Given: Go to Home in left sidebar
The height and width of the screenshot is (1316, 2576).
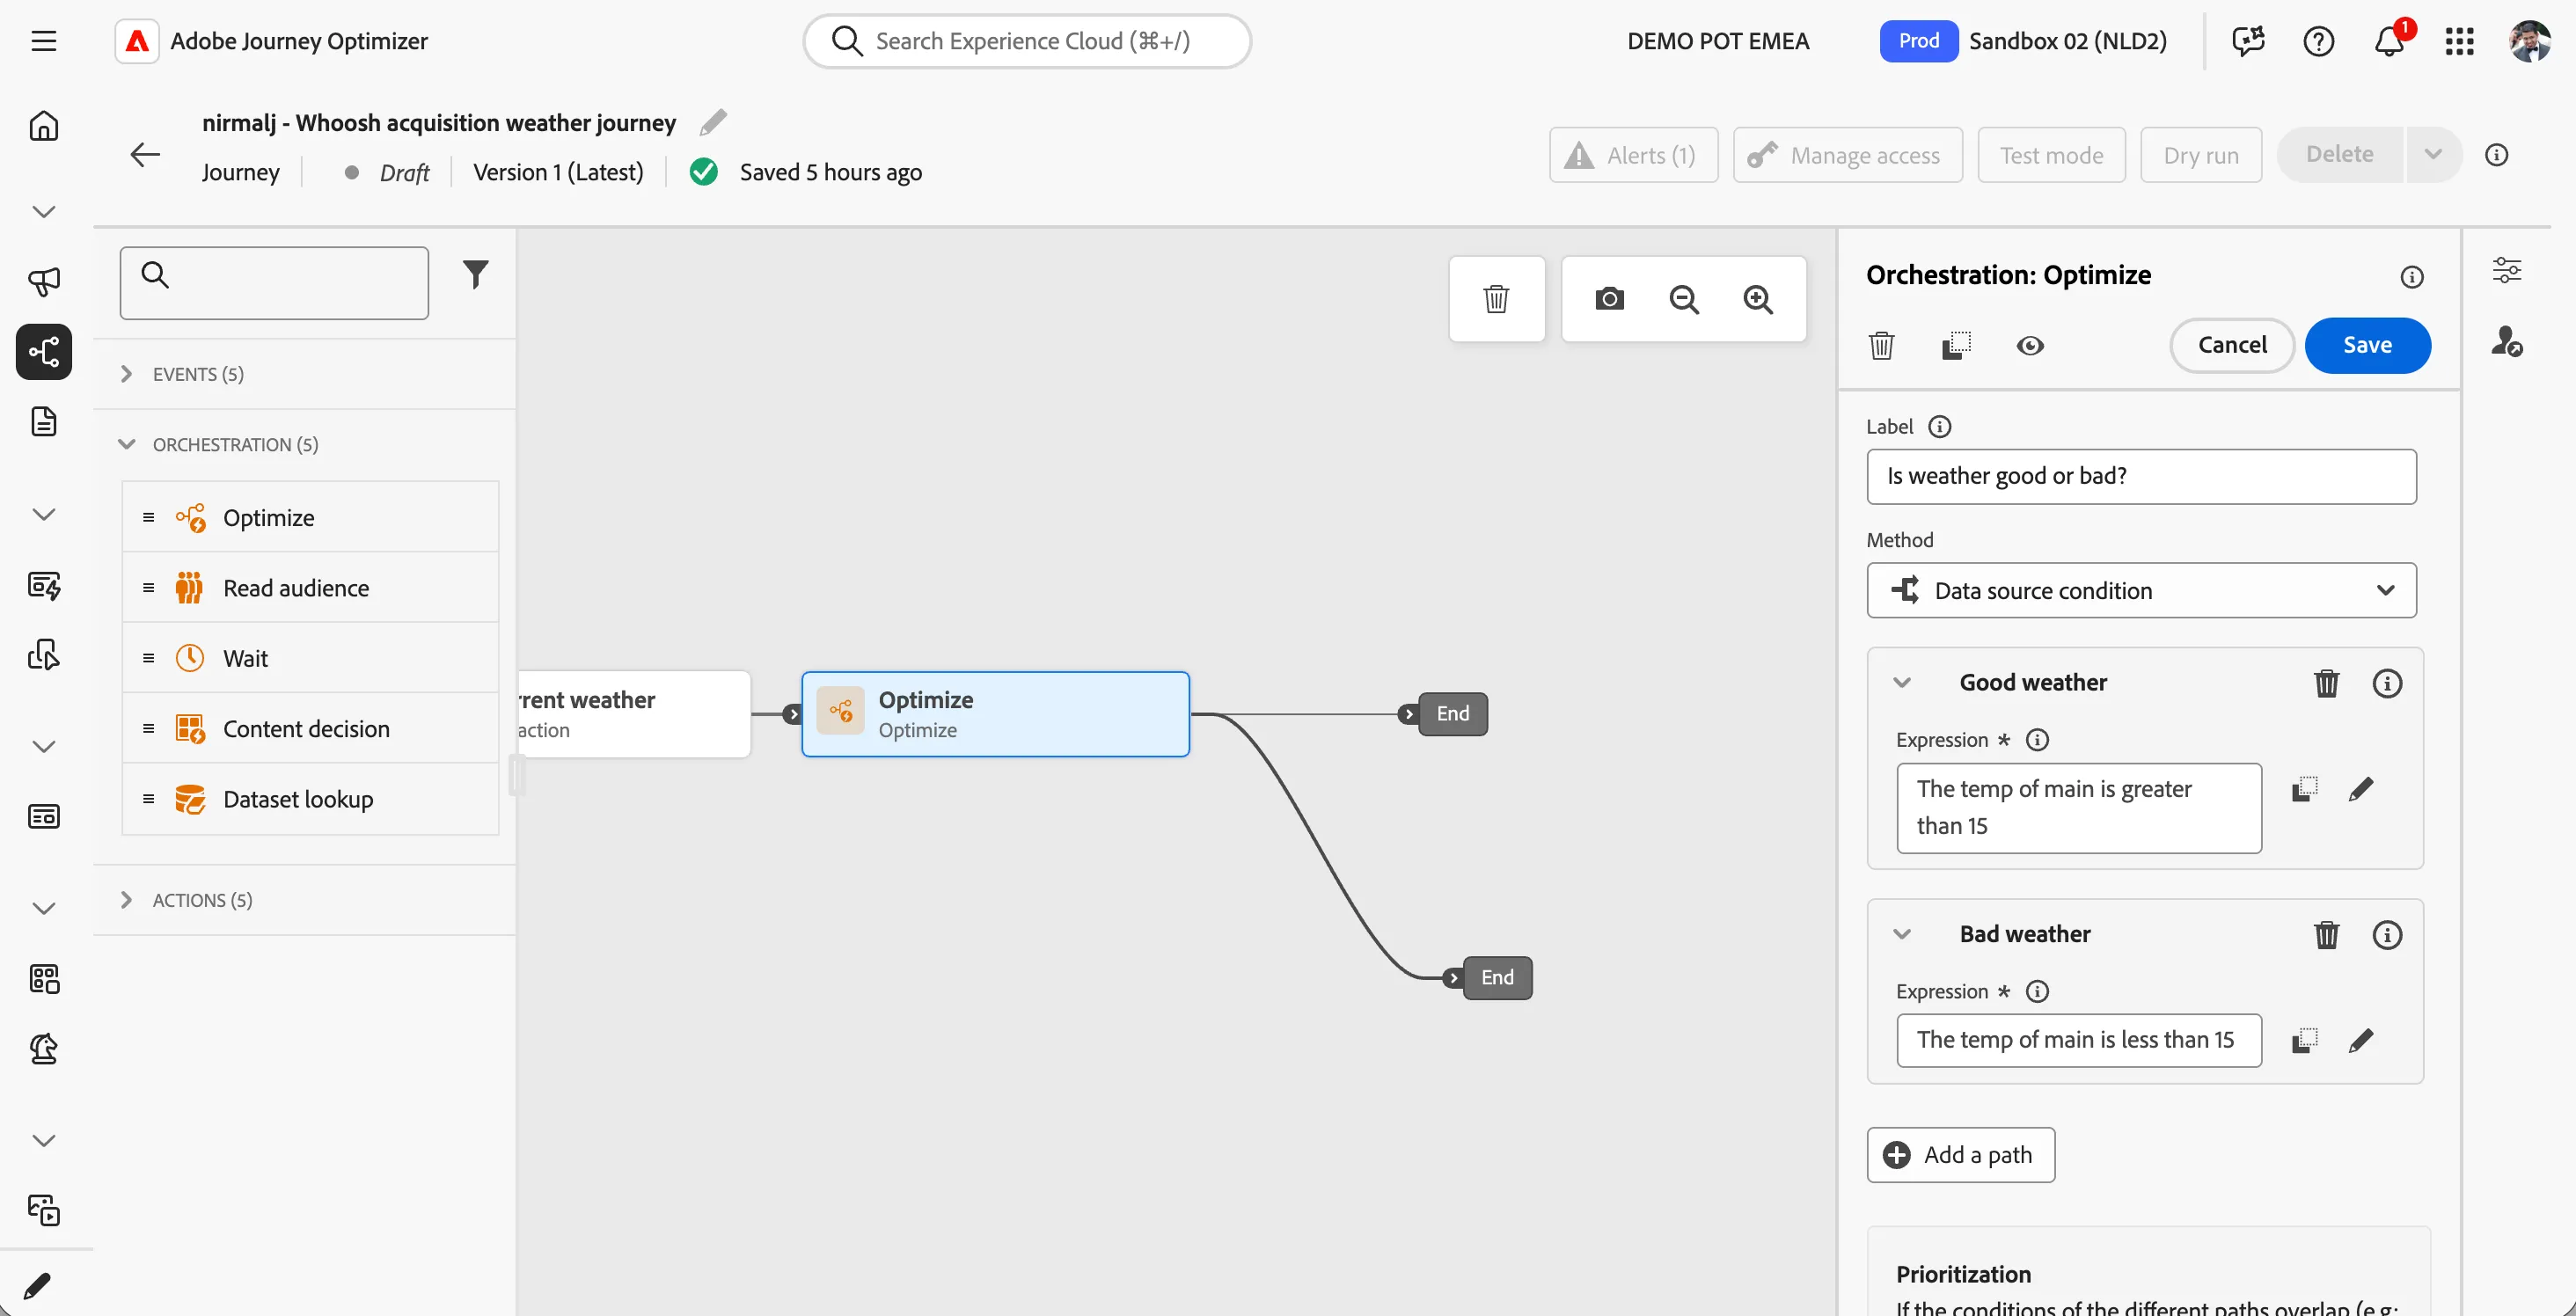Looking at the screenshot, I should (x=43, y=126).
